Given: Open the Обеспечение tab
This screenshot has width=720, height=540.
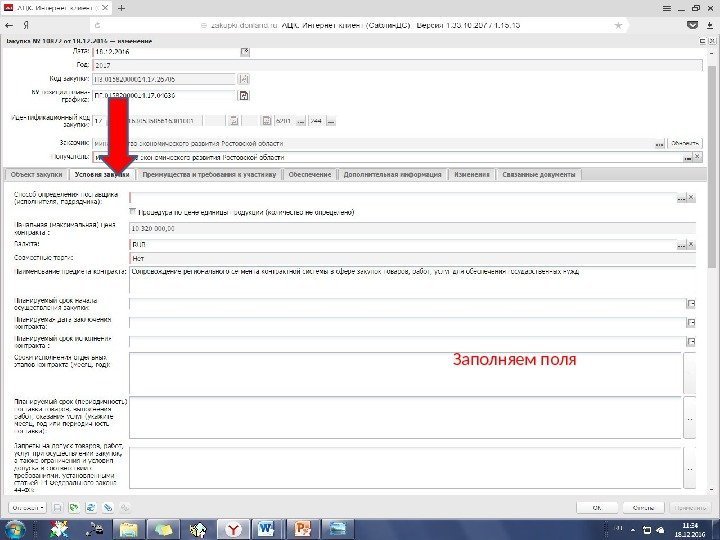Looking at the screenshot, I should [309, 174].
